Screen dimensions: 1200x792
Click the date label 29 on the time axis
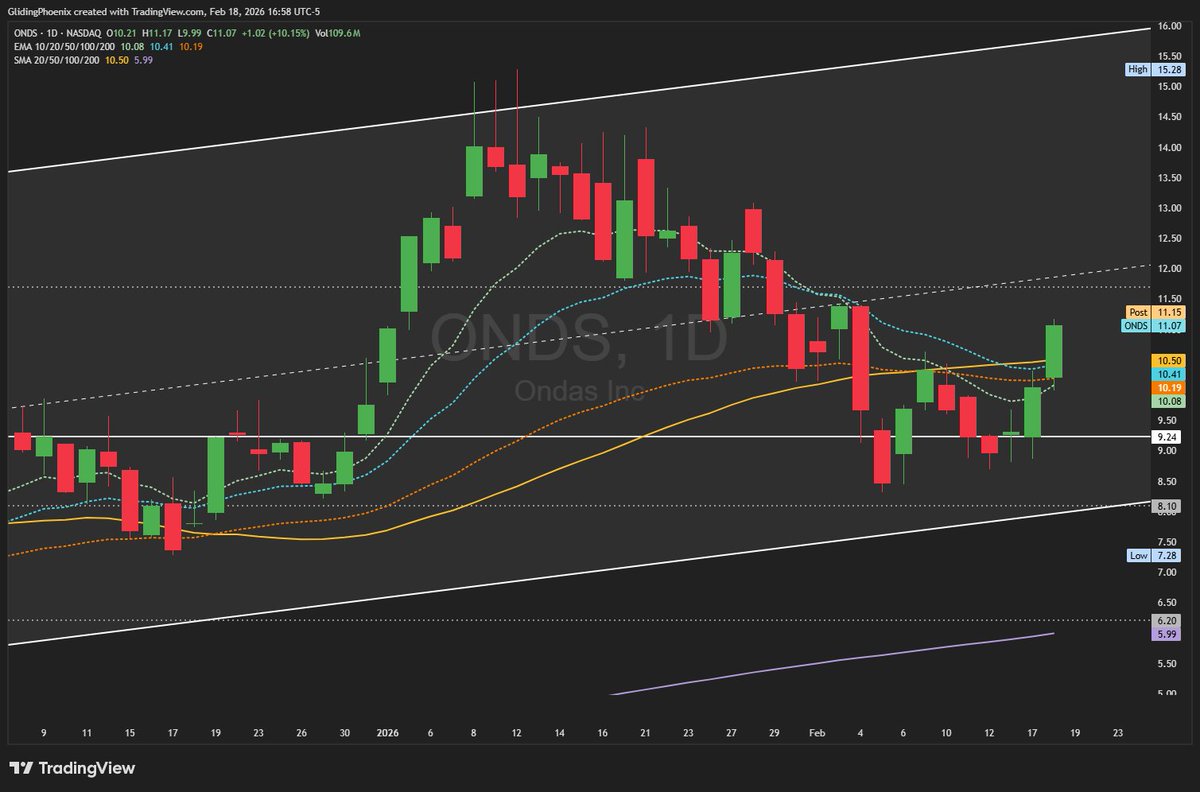click(x=775, y=732)
